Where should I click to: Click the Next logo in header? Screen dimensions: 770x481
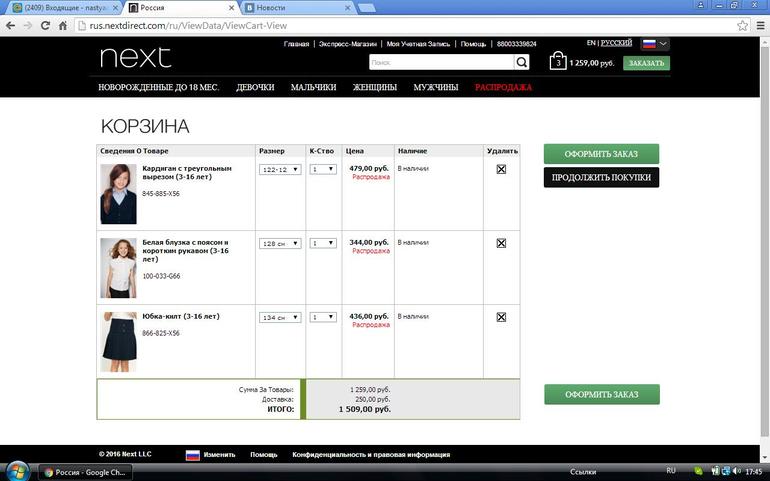pos(135,58)
